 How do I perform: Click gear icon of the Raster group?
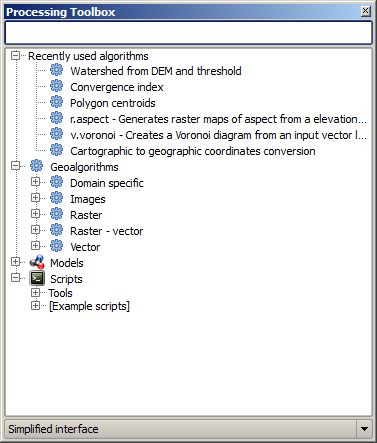click(x=56, y=214)
